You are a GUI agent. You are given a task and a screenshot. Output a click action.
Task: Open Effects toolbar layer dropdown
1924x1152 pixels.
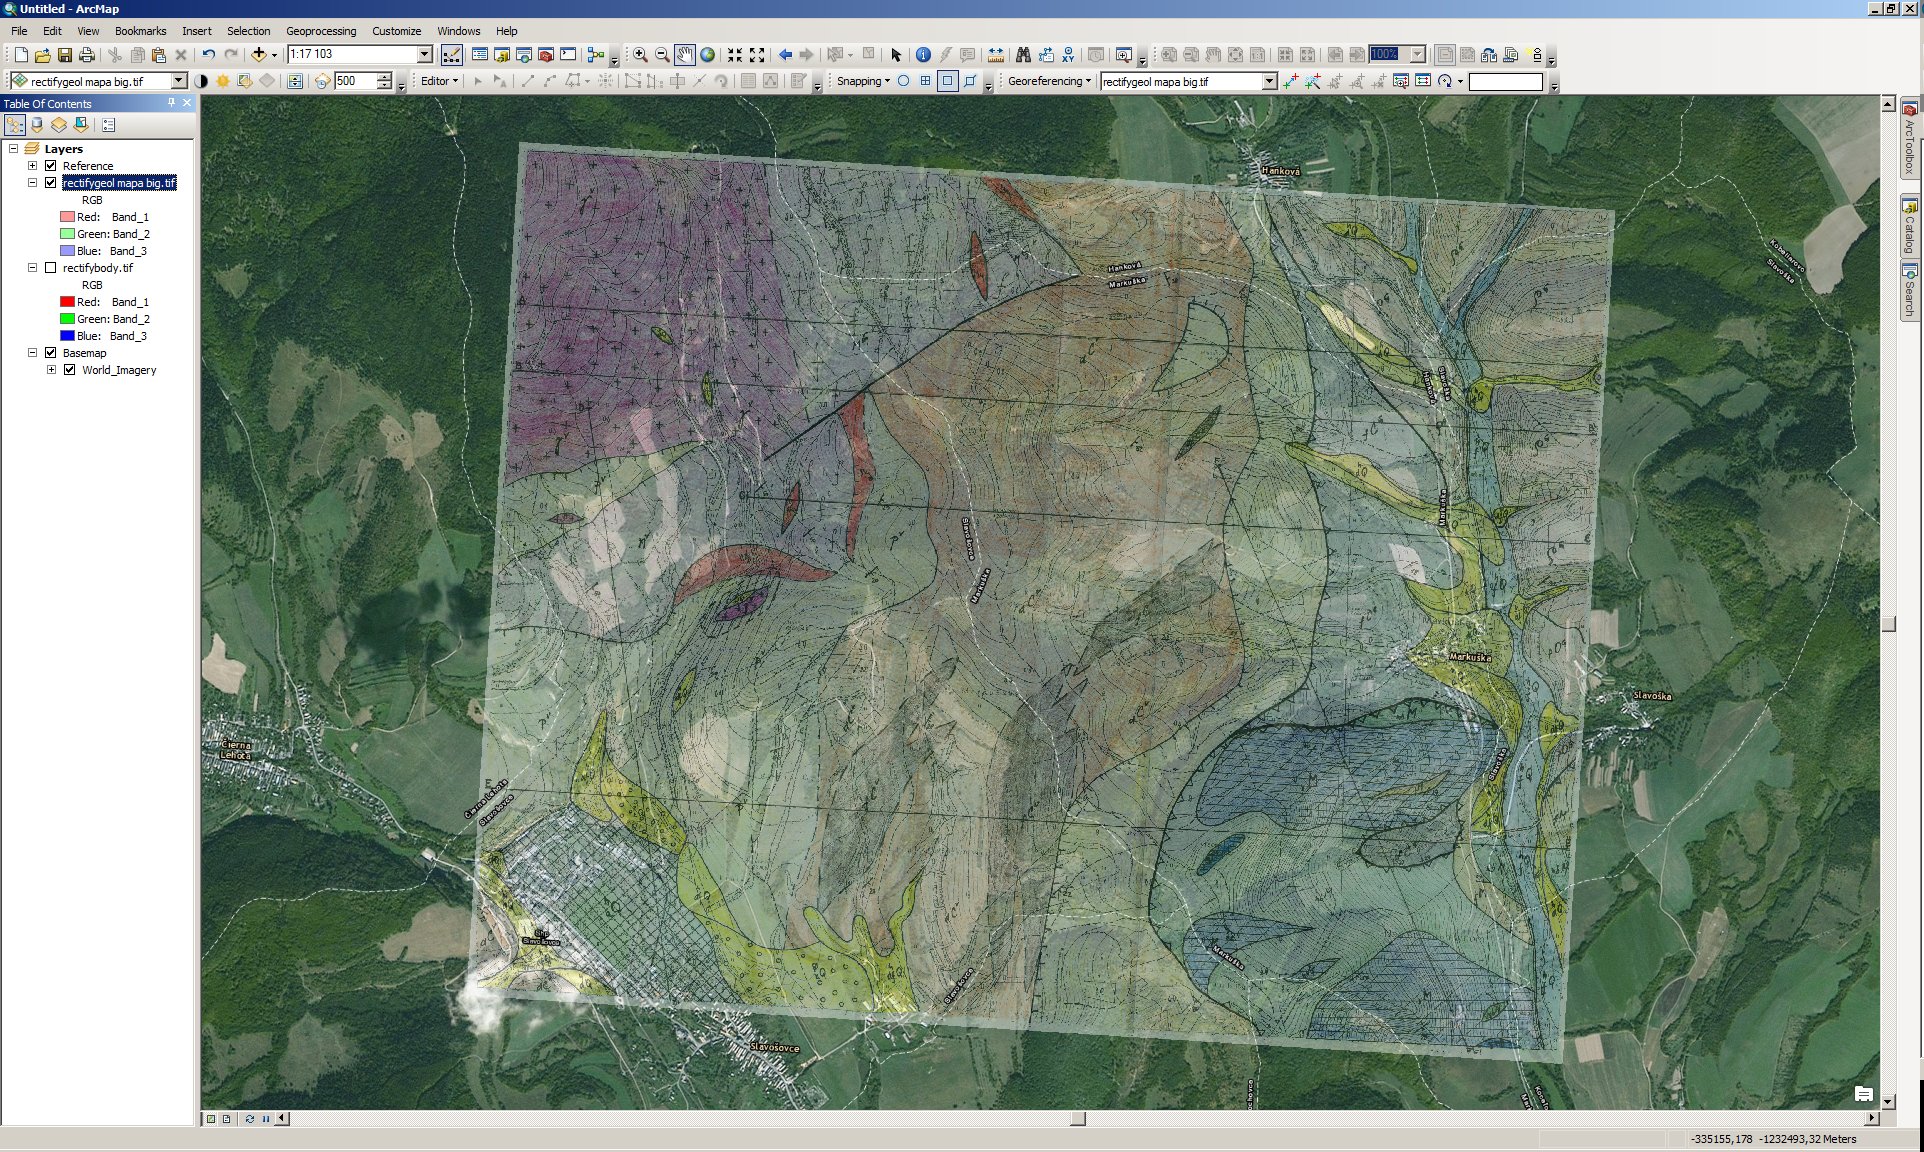pyautogui.click(x=180, y=81)
